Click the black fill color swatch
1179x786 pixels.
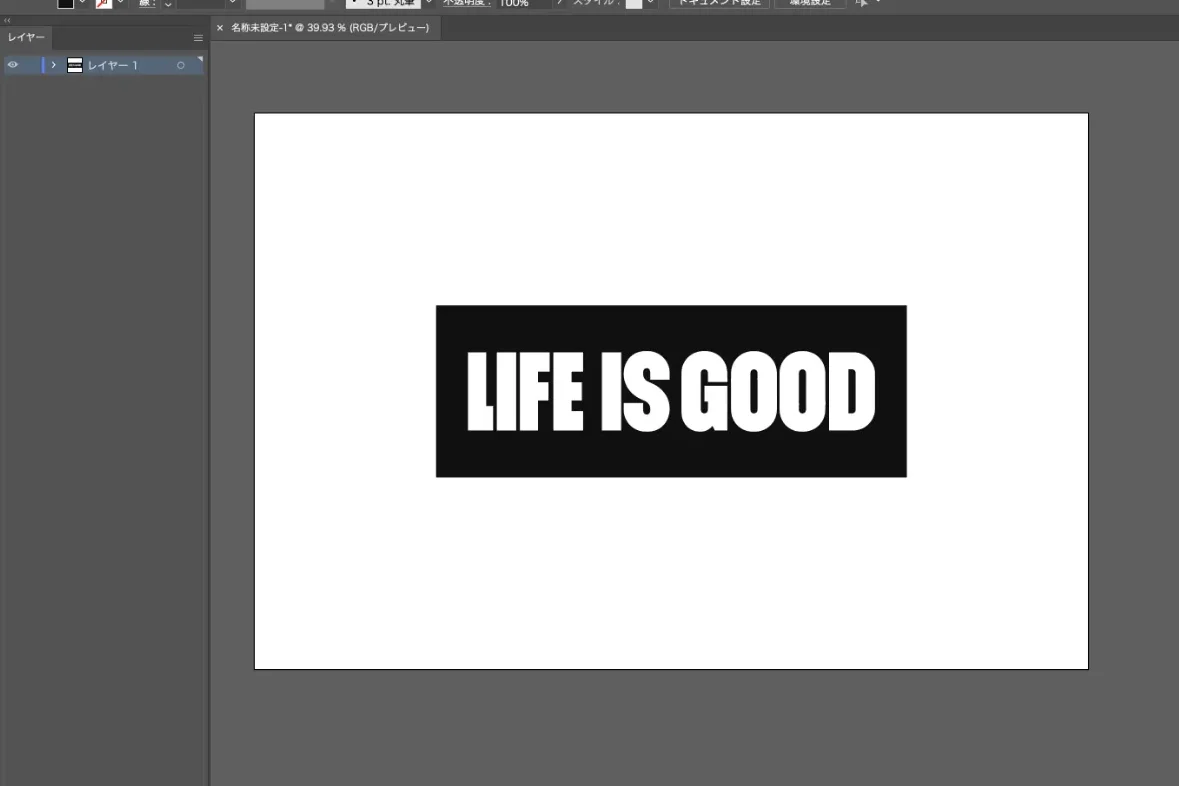tap(65, 3)
